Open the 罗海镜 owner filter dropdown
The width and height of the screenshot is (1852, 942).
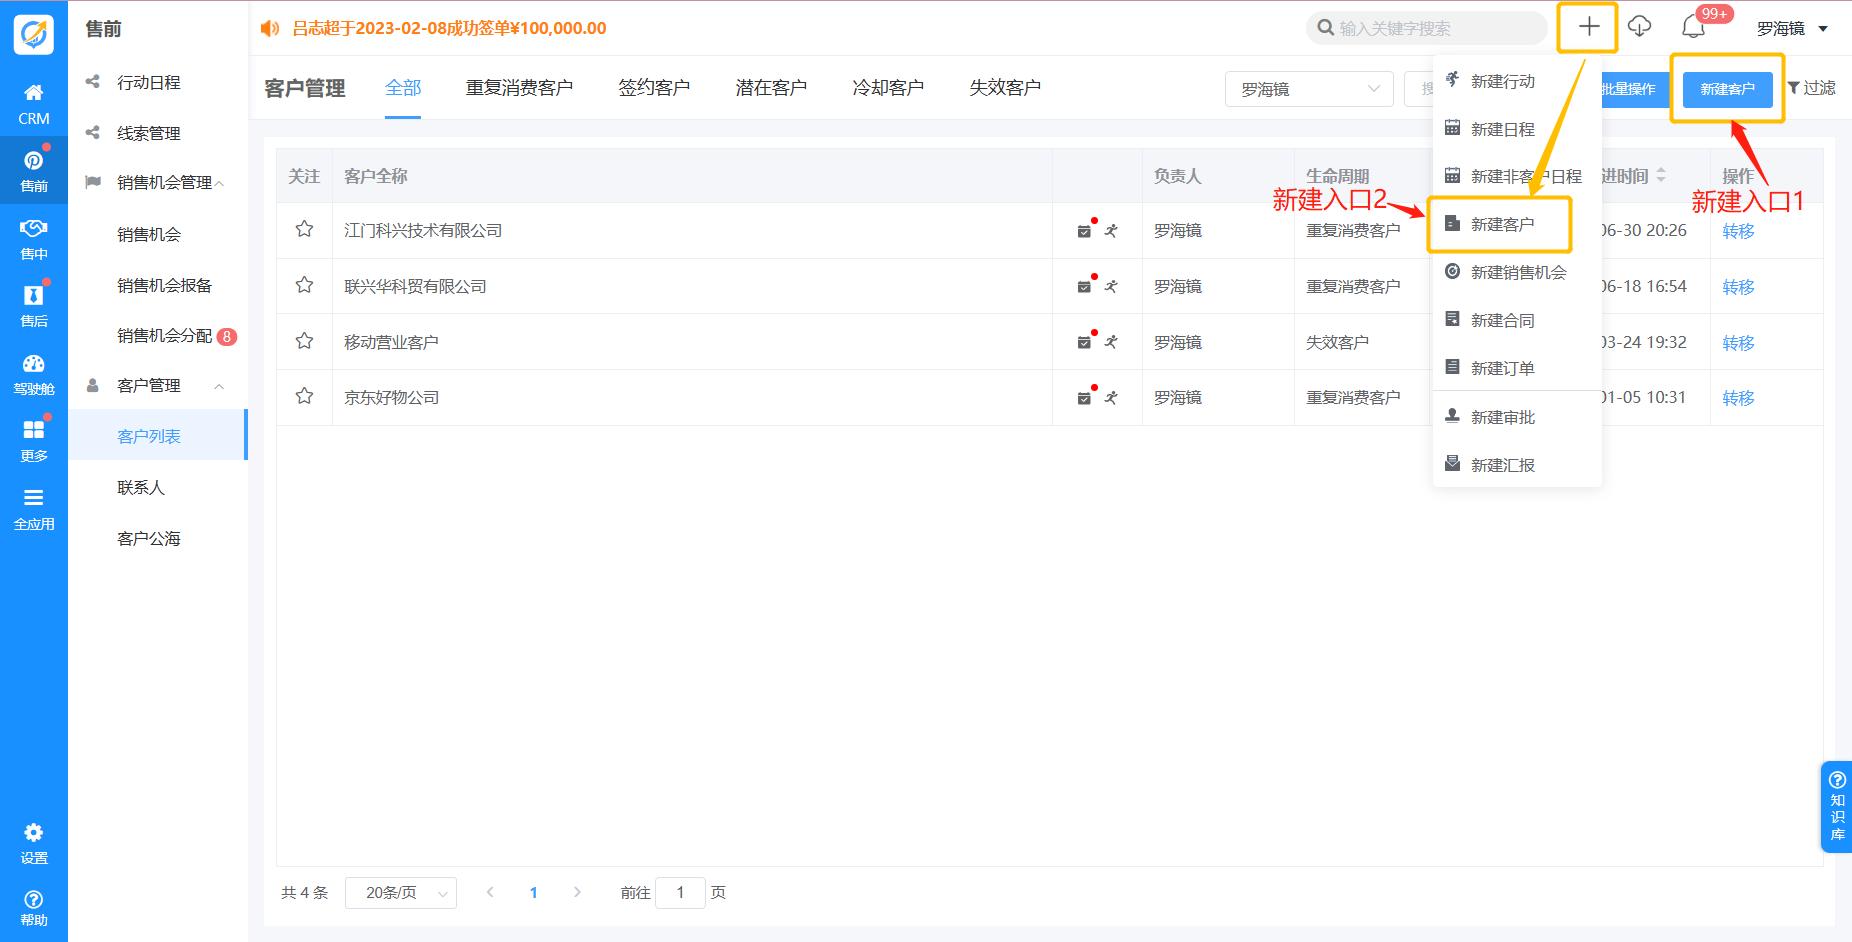point(1309,89)
